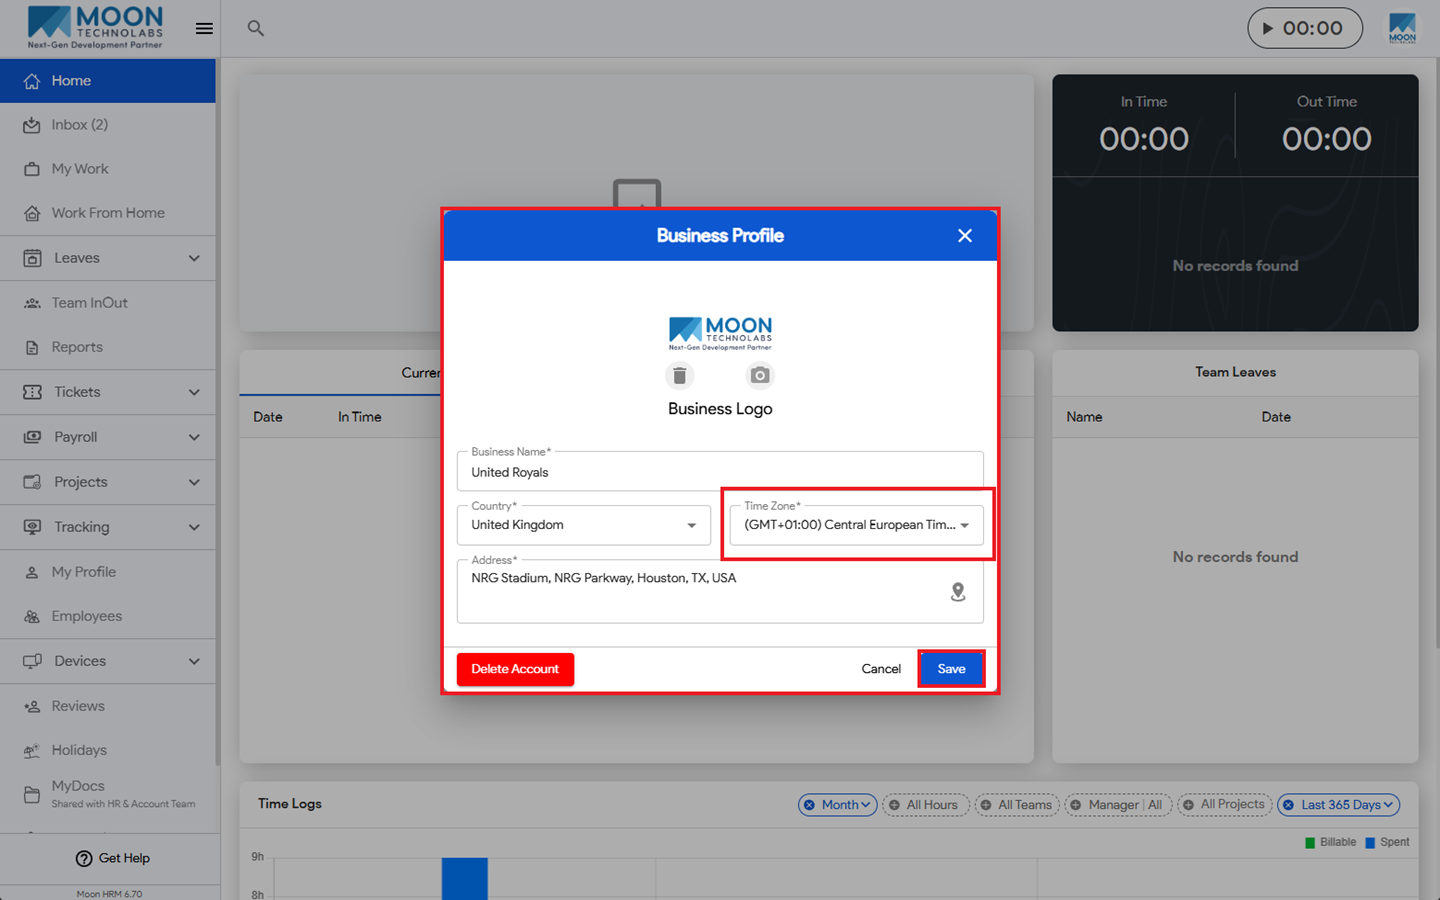
Task: Open the Last 365 Days dropdown
Action: [x=1339, y=805]
